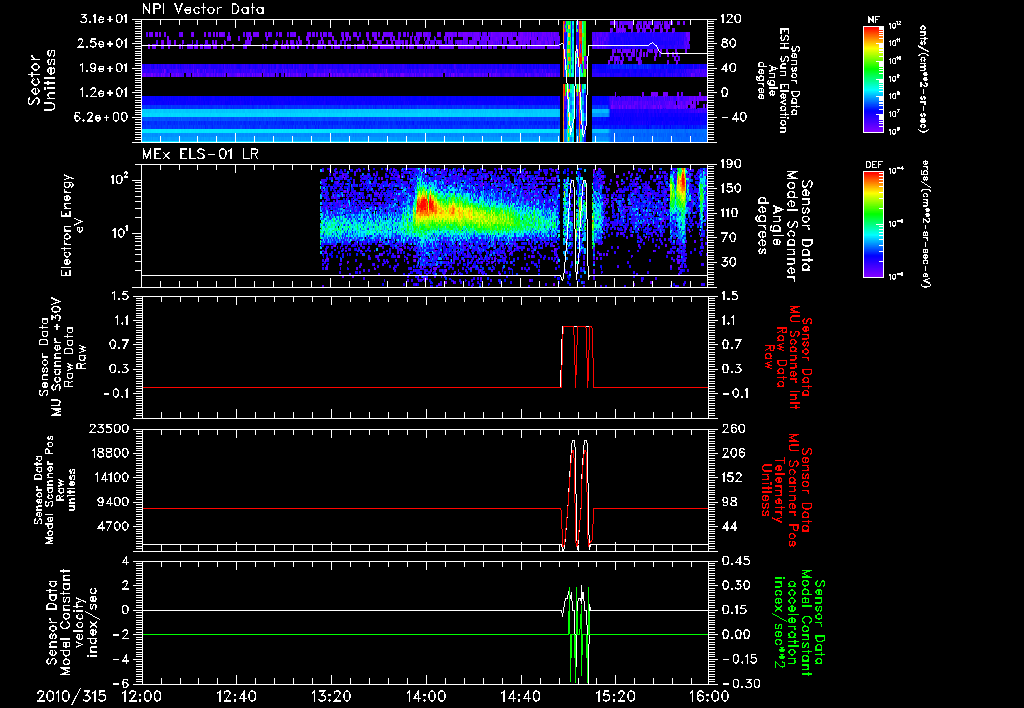The height and width of the screenshot is (708, 1024).
Task: Click the NF color scale bar
Action: click(871, 79)
